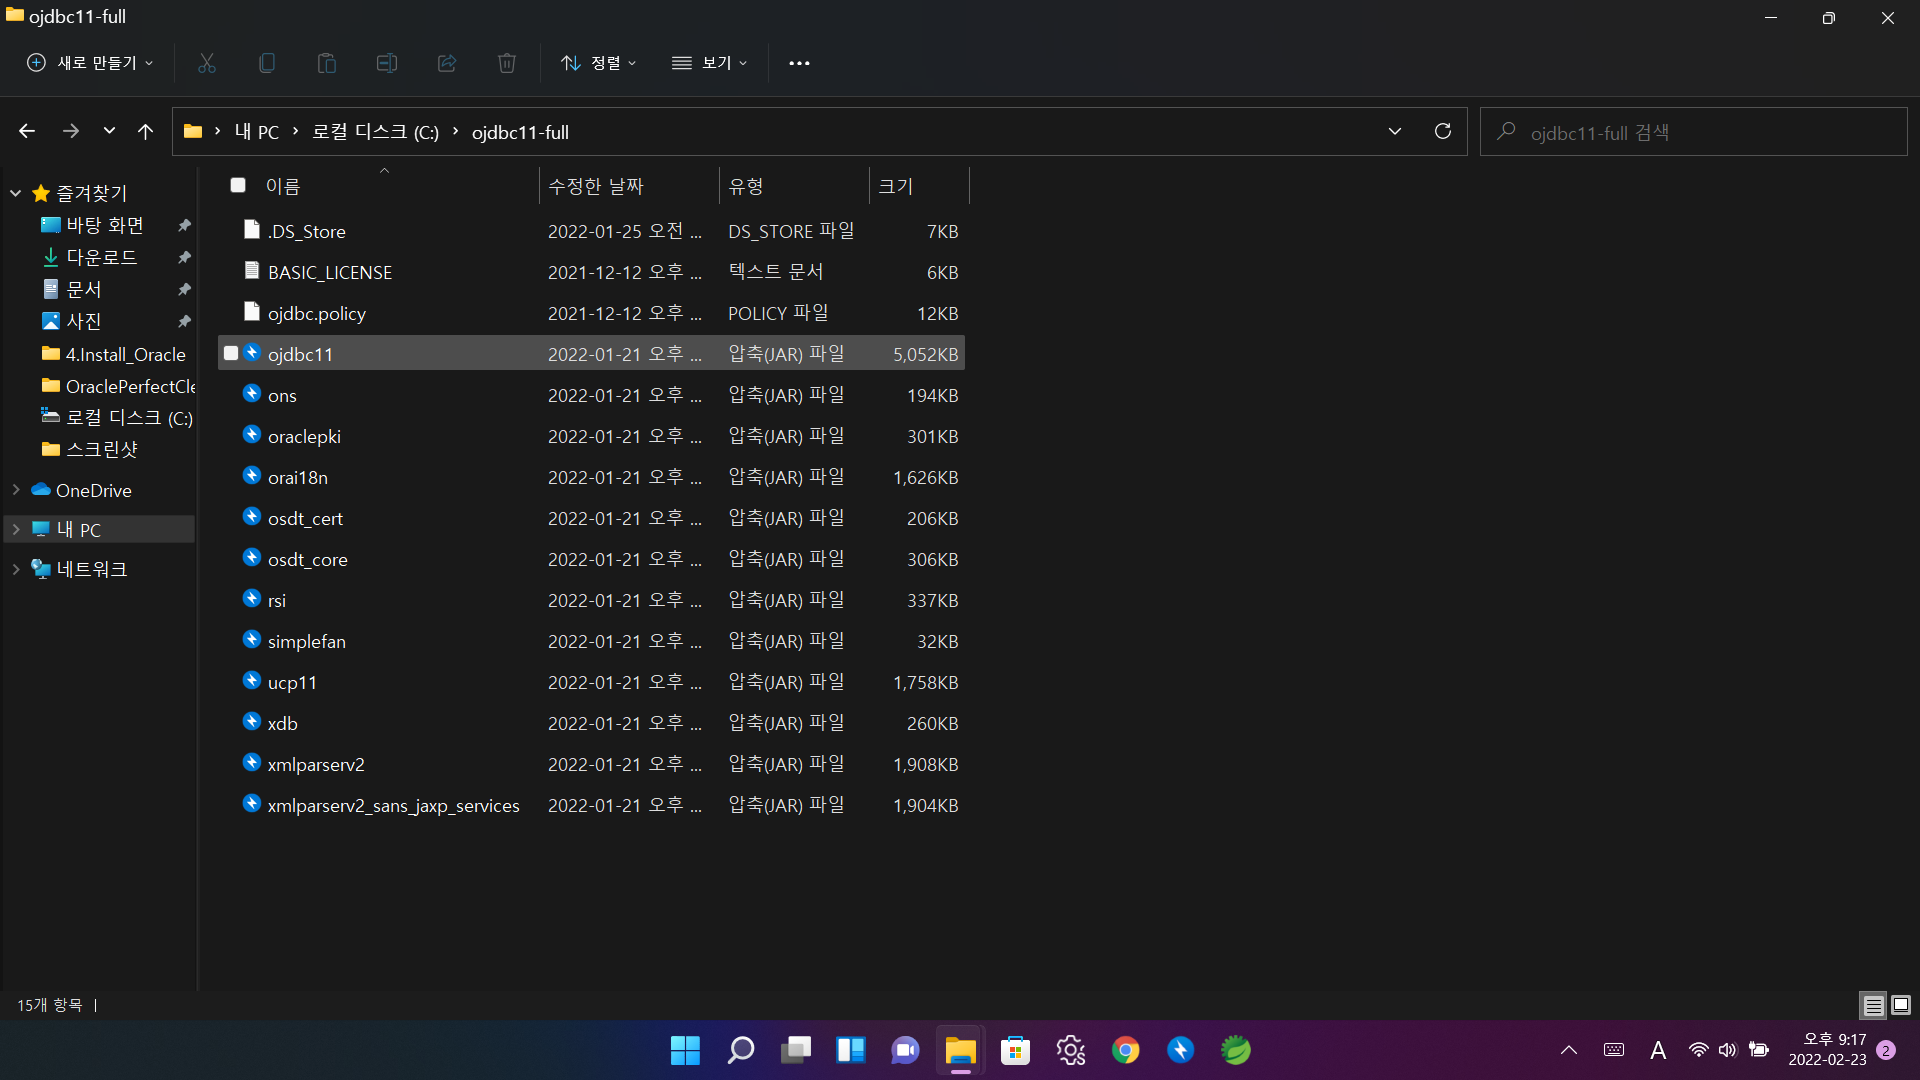Click the Copy icon in toolbar

coord(267,63)
